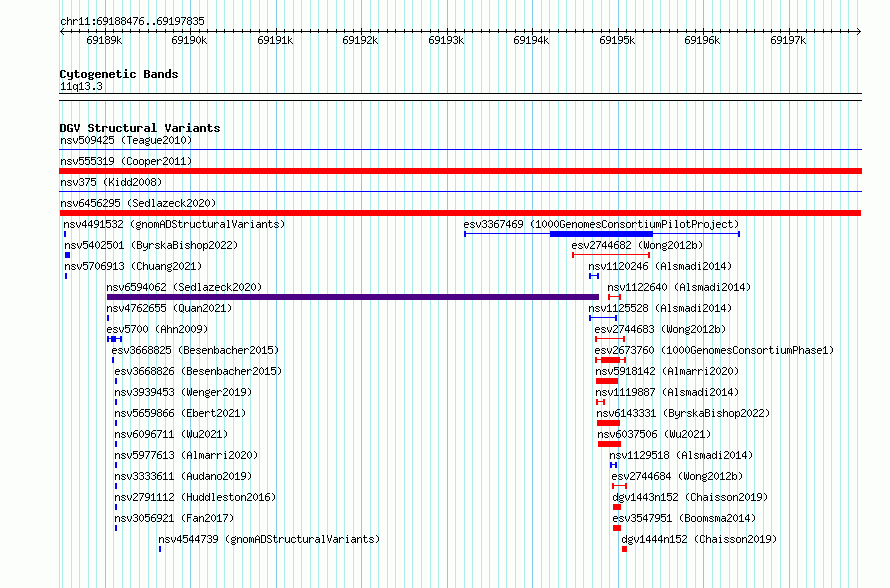The height and width of the screenshot is (588, 890).
Task: Open esv2744683 (Wong2012b) label
Action: point(660,329)
